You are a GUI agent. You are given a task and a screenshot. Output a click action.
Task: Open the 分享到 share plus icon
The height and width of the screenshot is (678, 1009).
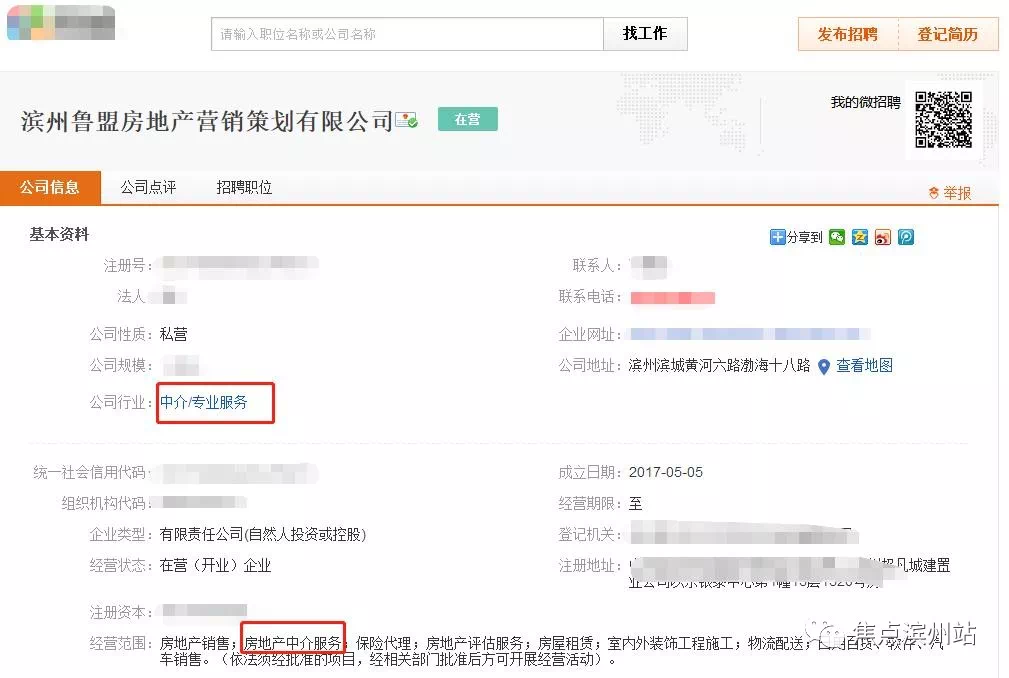[x=777, y=237]
